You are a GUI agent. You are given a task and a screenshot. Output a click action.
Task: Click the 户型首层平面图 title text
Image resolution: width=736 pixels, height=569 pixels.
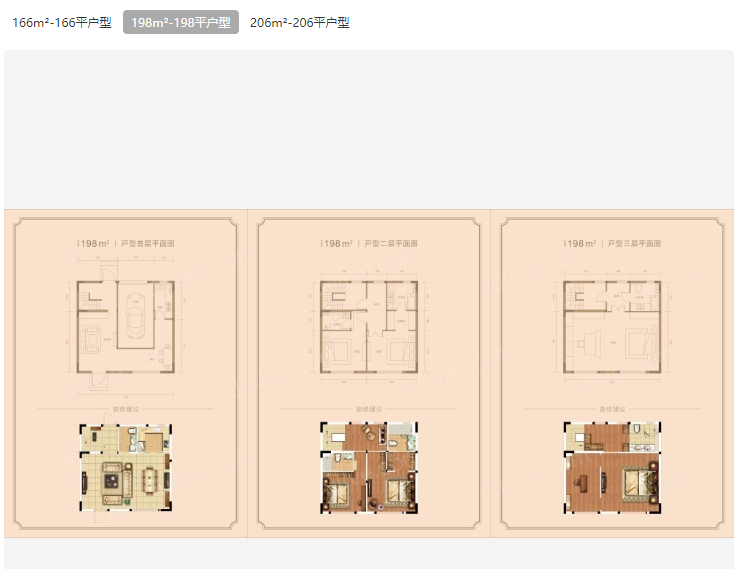point(147,243)
